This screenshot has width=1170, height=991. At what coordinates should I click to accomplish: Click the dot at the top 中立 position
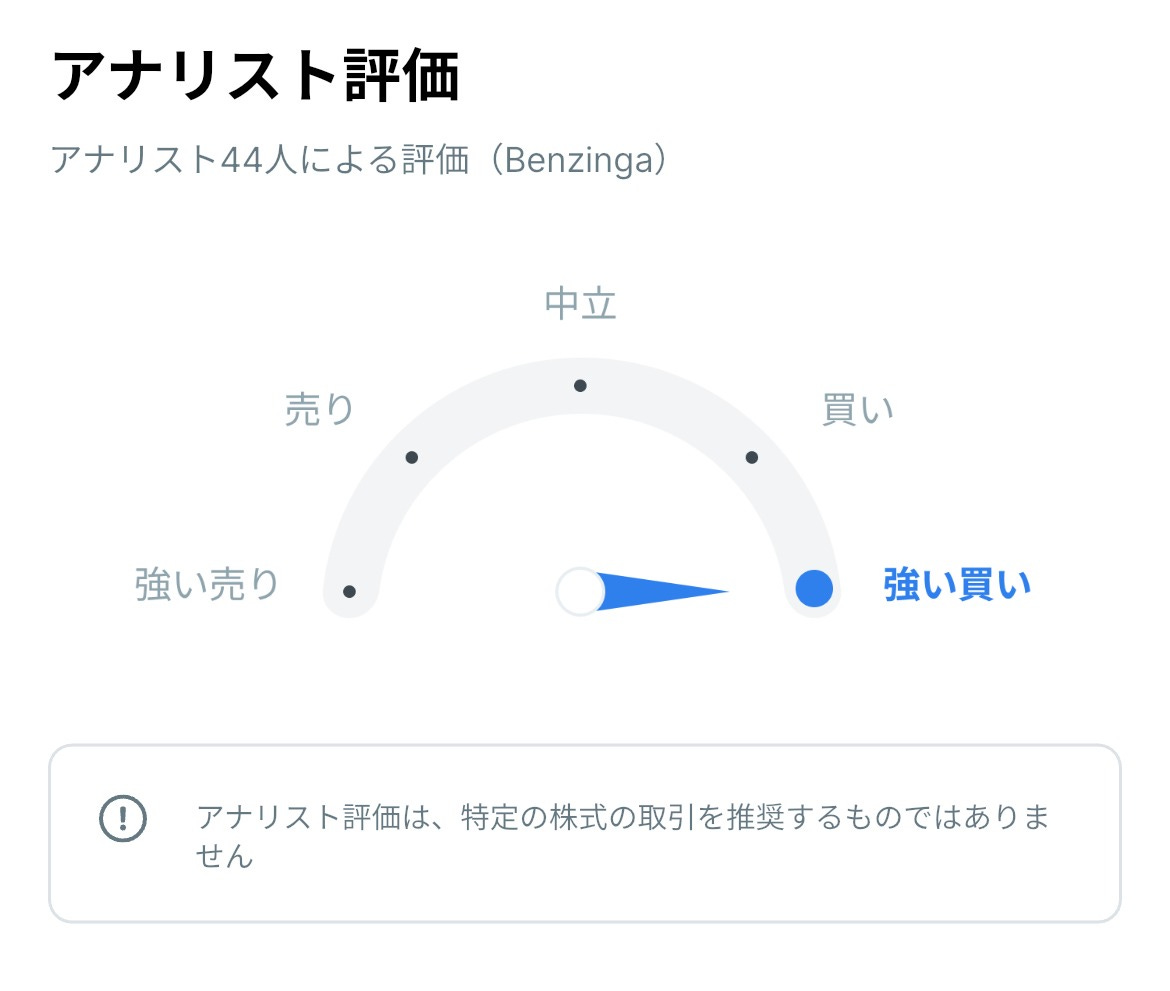click(581, 384)
